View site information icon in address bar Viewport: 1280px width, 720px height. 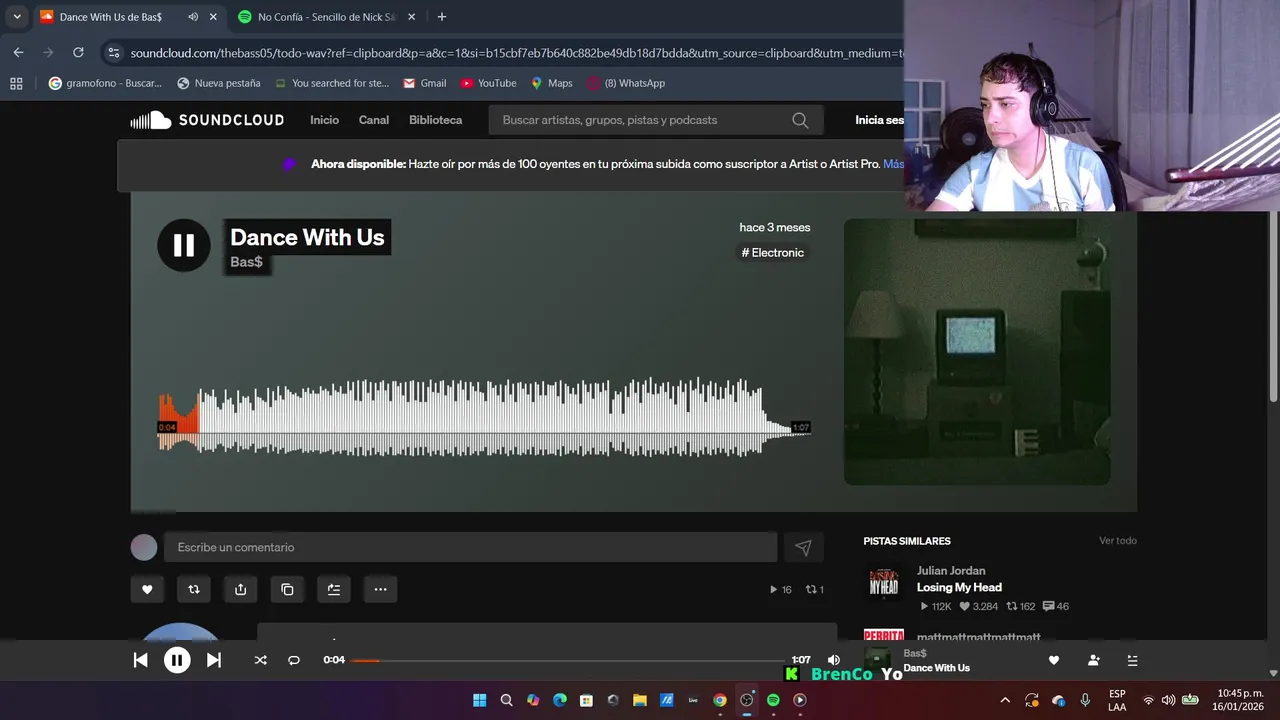tap(113, 52)
